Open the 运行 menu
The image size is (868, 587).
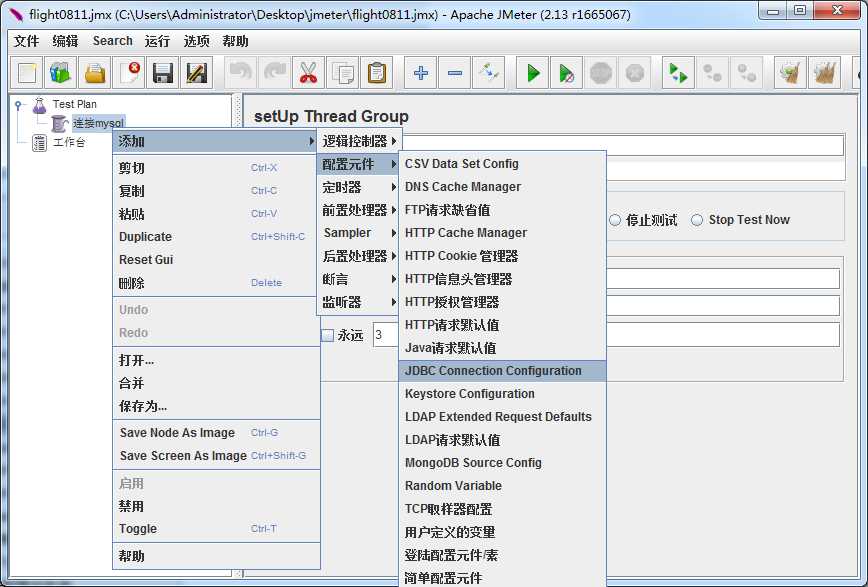click(157, 41)
